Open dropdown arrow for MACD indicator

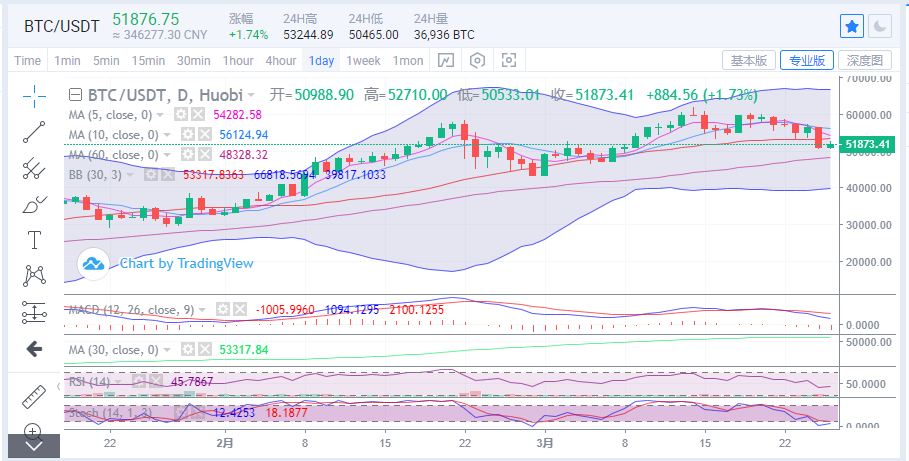[202, 310]
